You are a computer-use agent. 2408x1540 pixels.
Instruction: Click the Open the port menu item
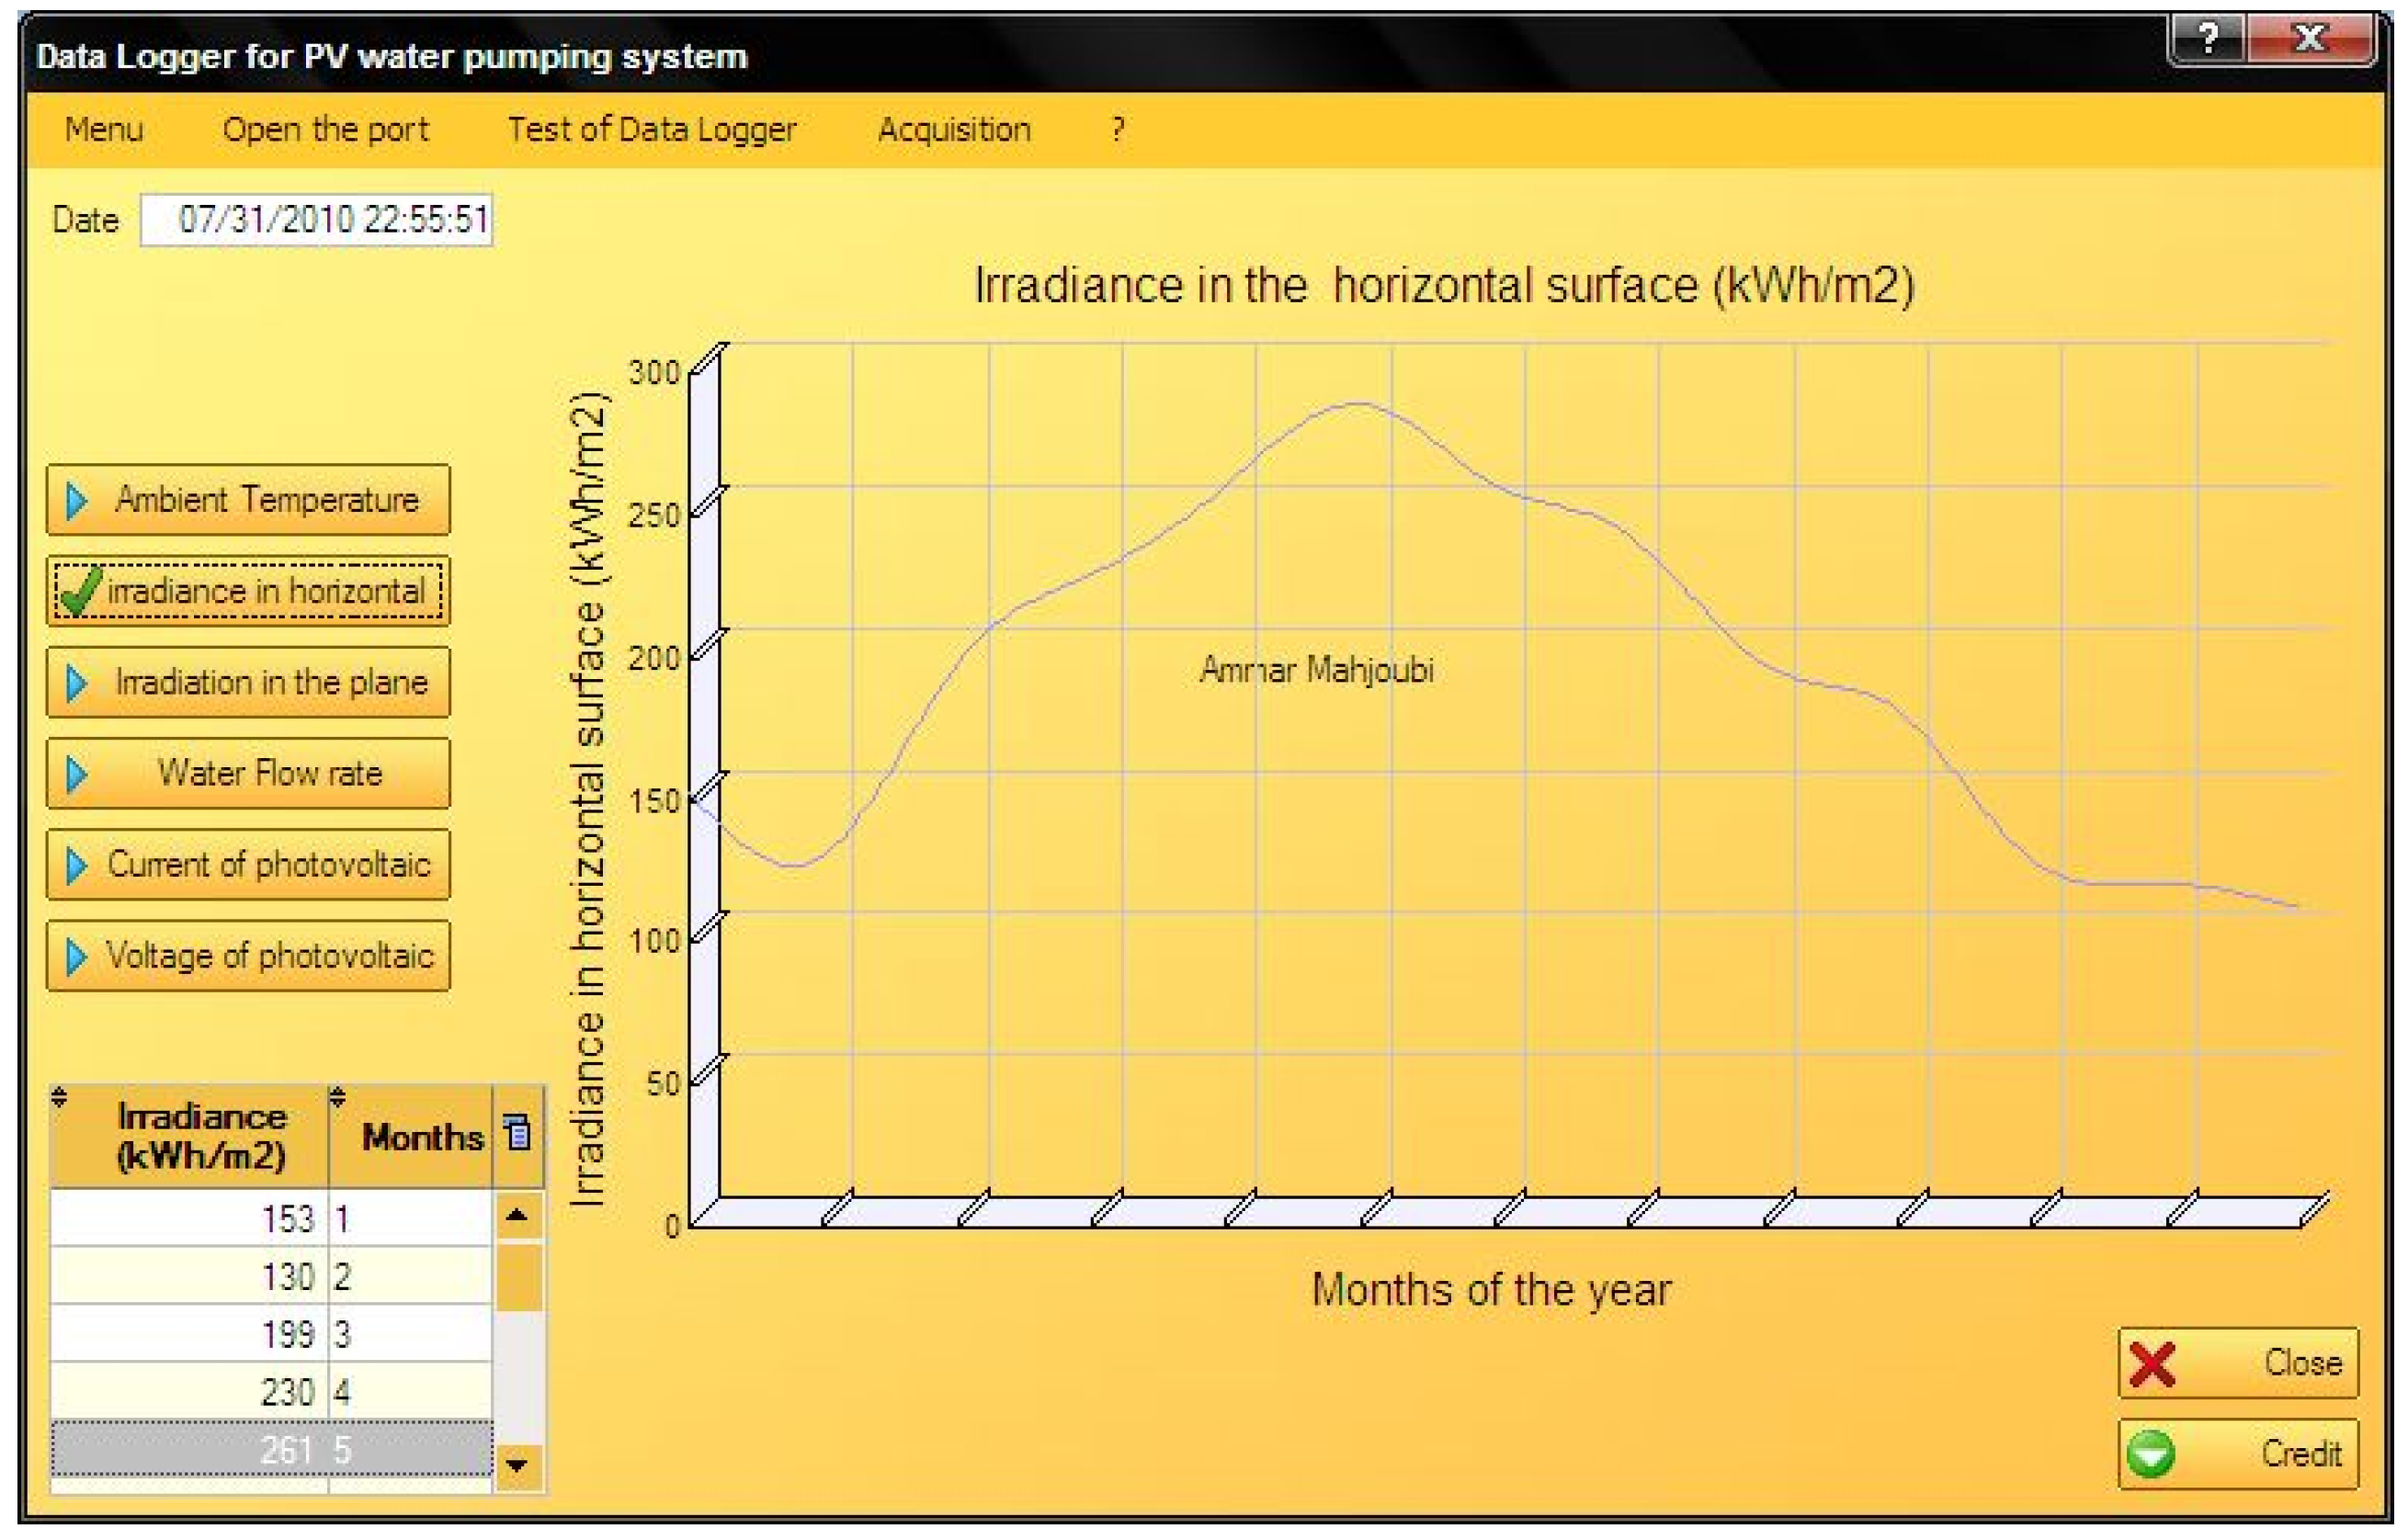click(325, 130)
